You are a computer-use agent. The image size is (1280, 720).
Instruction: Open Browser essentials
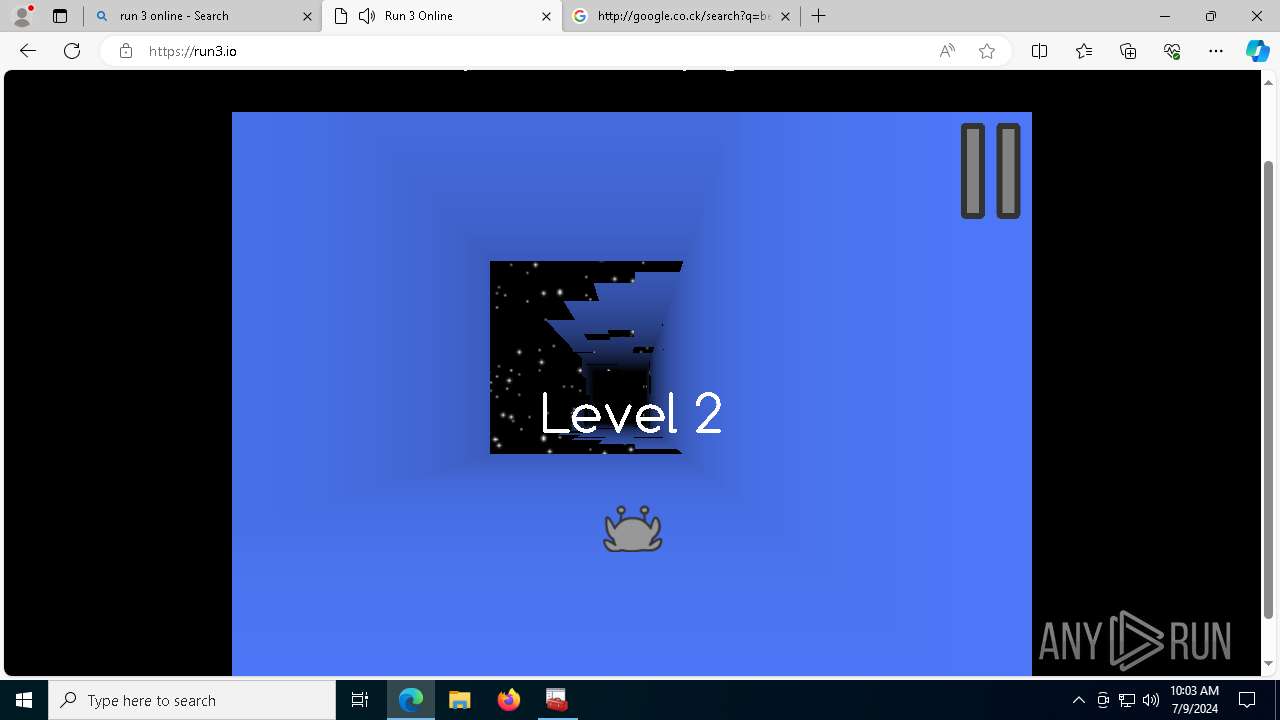coord(1172,51)
